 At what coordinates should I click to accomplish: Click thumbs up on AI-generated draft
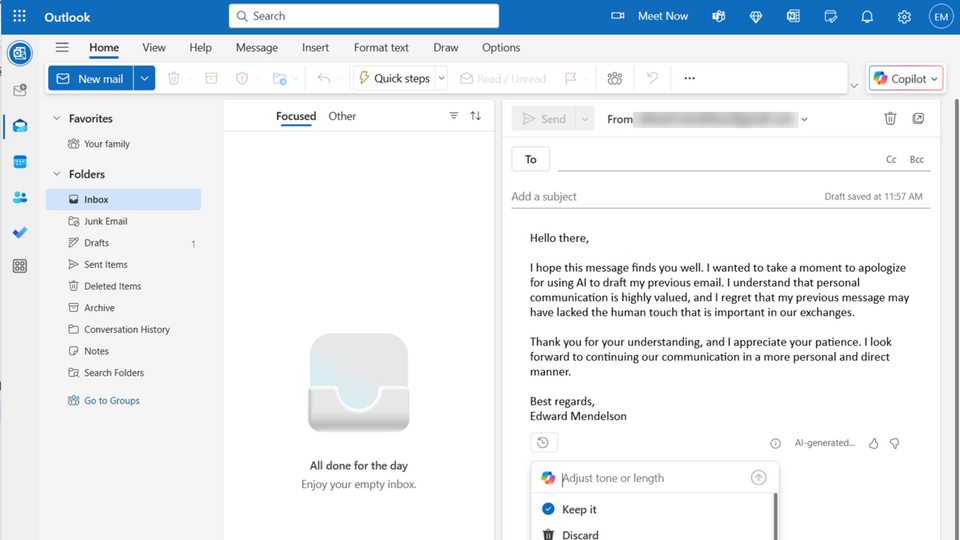pyautogui.click(x=873, y=443)
